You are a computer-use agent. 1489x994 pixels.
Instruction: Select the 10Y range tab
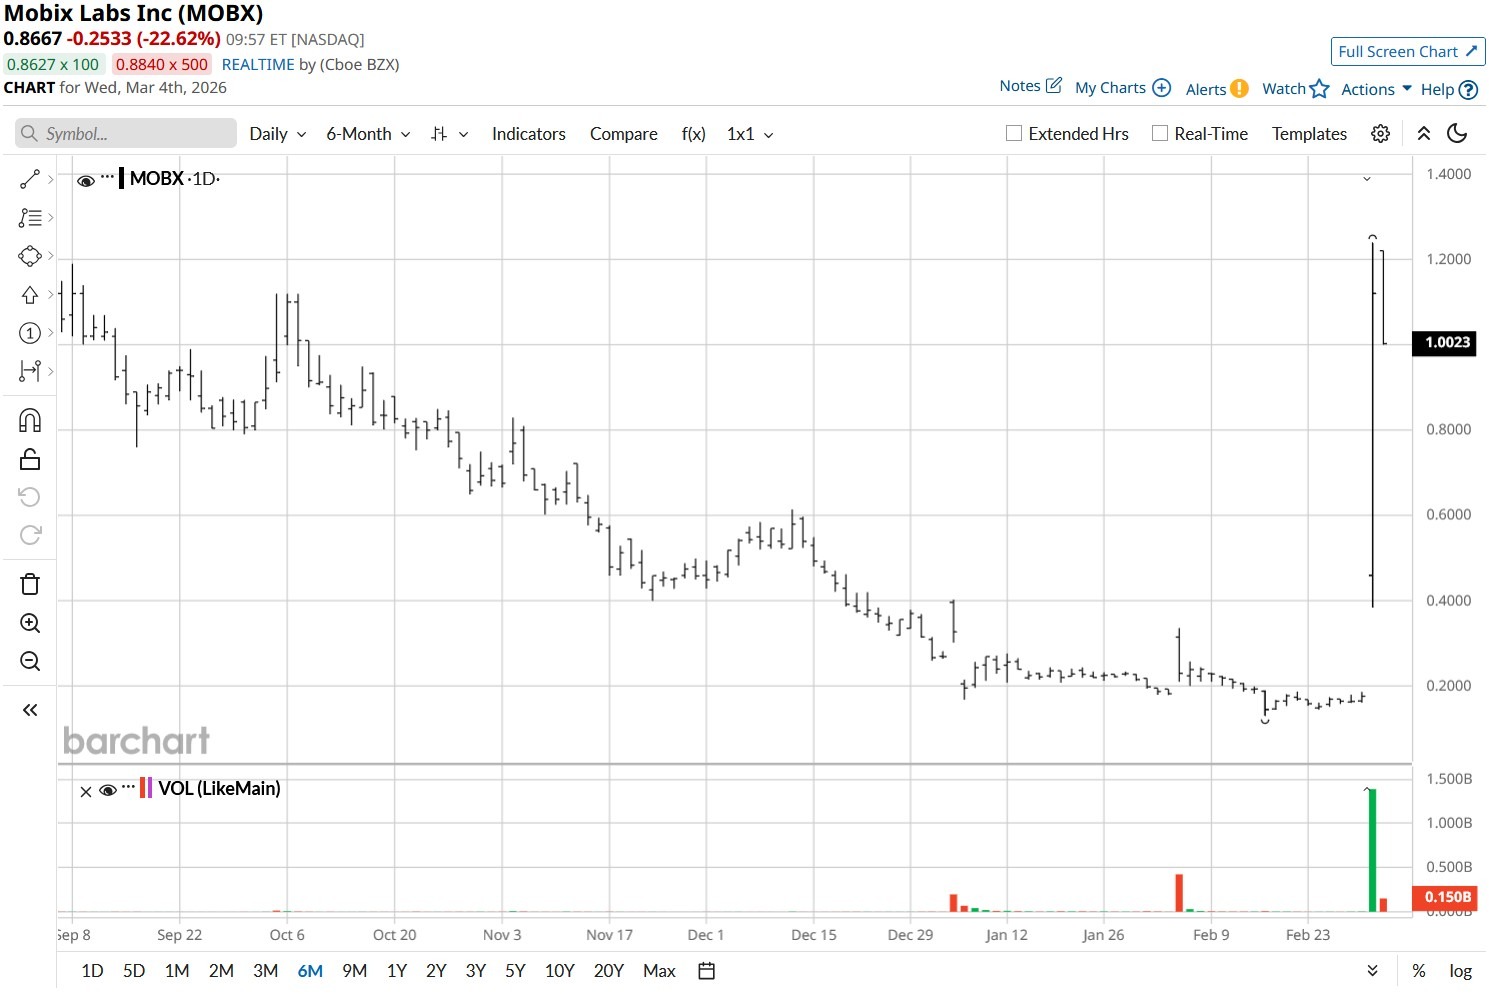click(560, 971)
